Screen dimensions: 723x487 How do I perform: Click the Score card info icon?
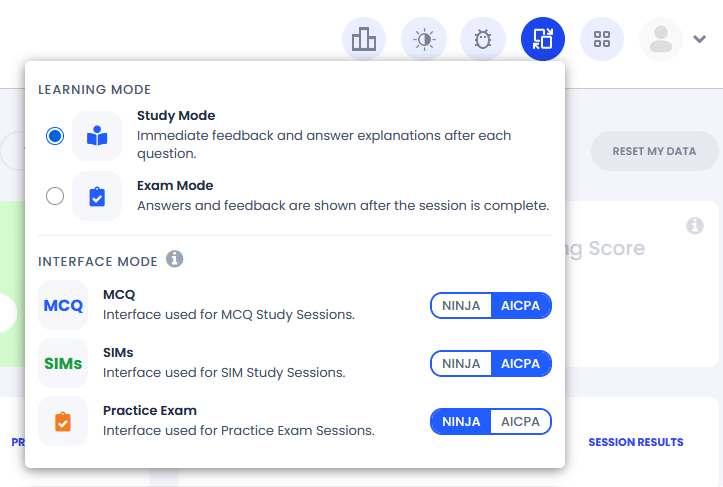(695, 226)
